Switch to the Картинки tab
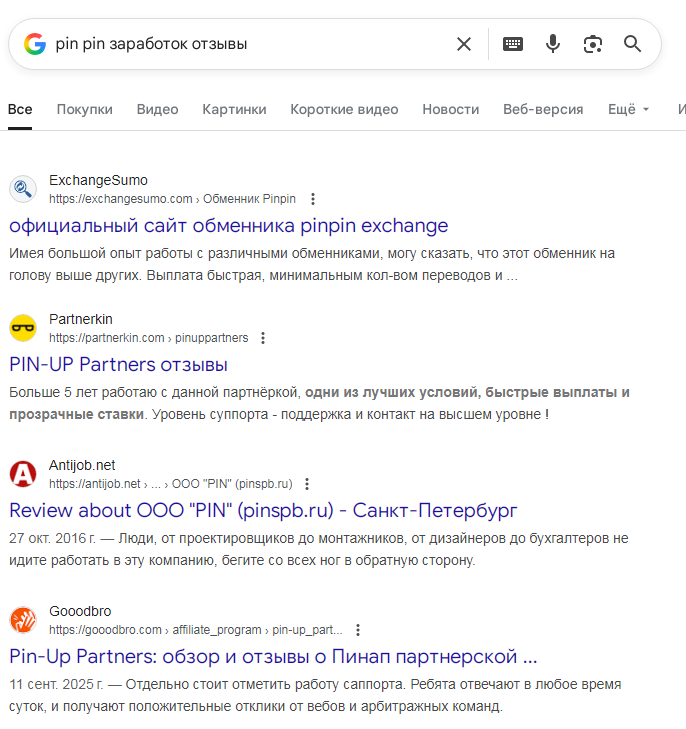Screen dimensions: 686x729 coord(234,109)
